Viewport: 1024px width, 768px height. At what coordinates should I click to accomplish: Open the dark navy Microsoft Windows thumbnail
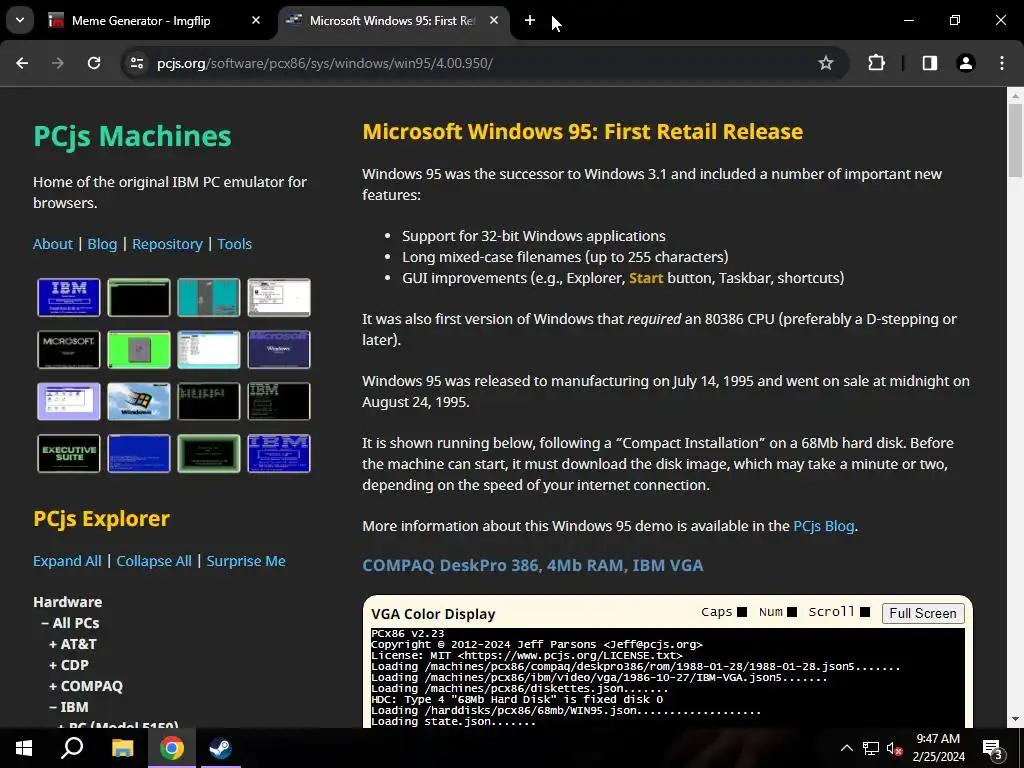click(279, 349)
